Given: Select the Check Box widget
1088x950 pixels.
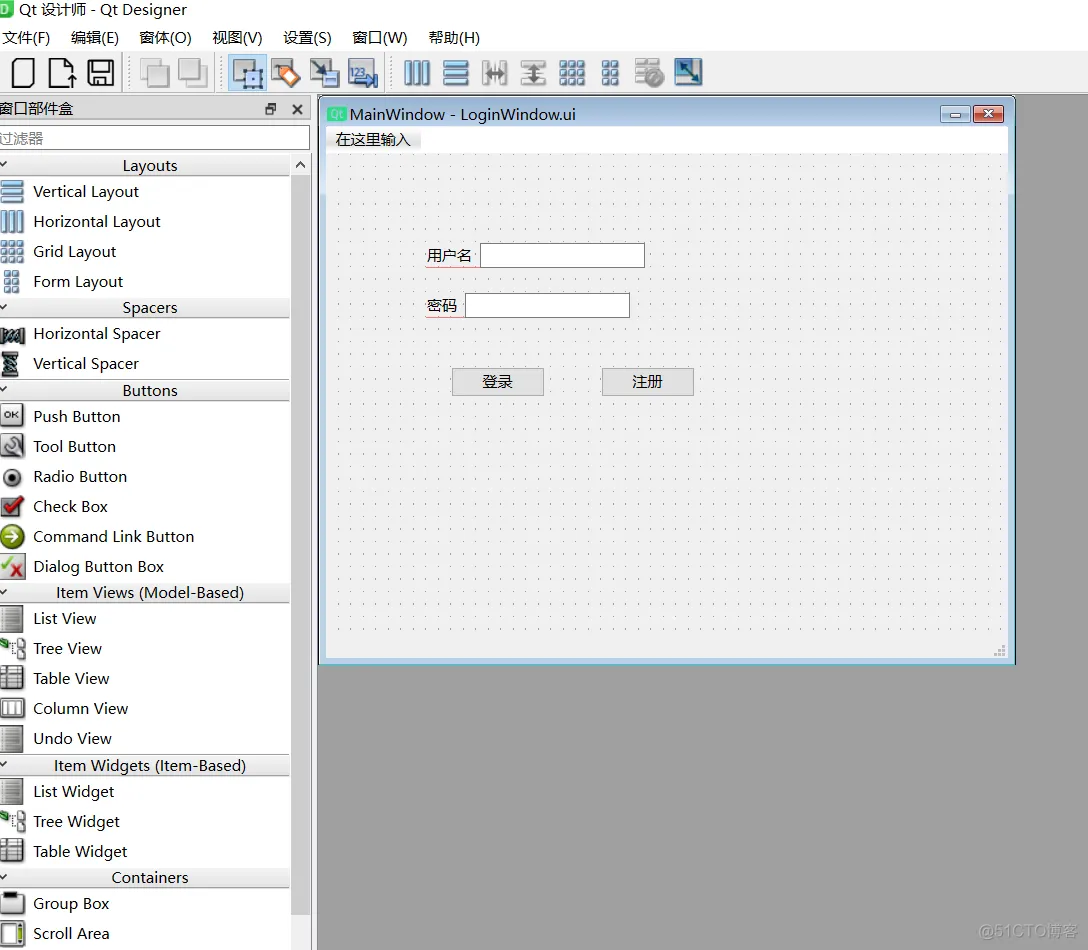Looking at the screenshot, I should [x=70, y=507].
